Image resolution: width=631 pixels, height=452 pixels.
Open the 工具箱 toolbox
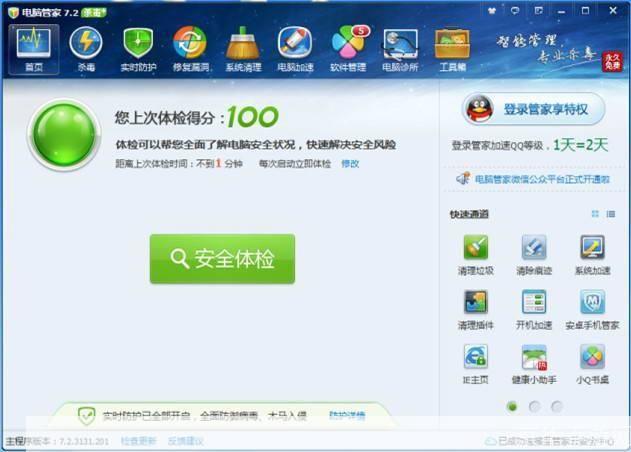452,50
